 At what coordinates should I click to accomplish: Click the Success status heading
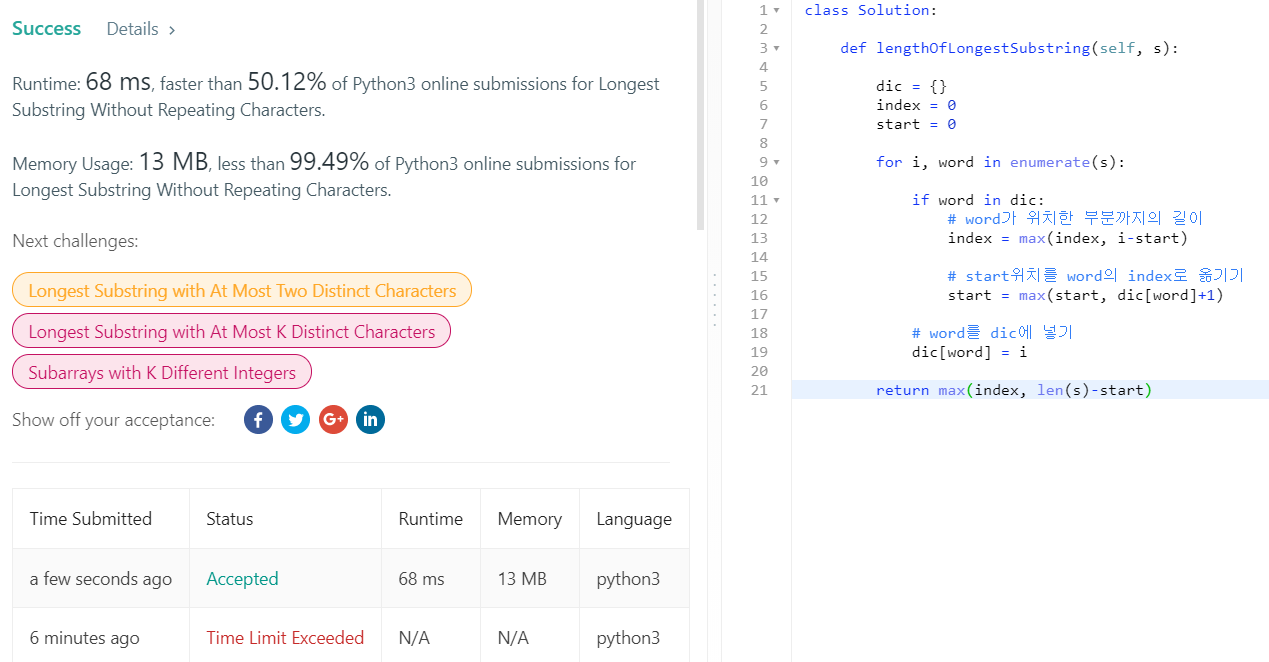(x=47, y=29)
